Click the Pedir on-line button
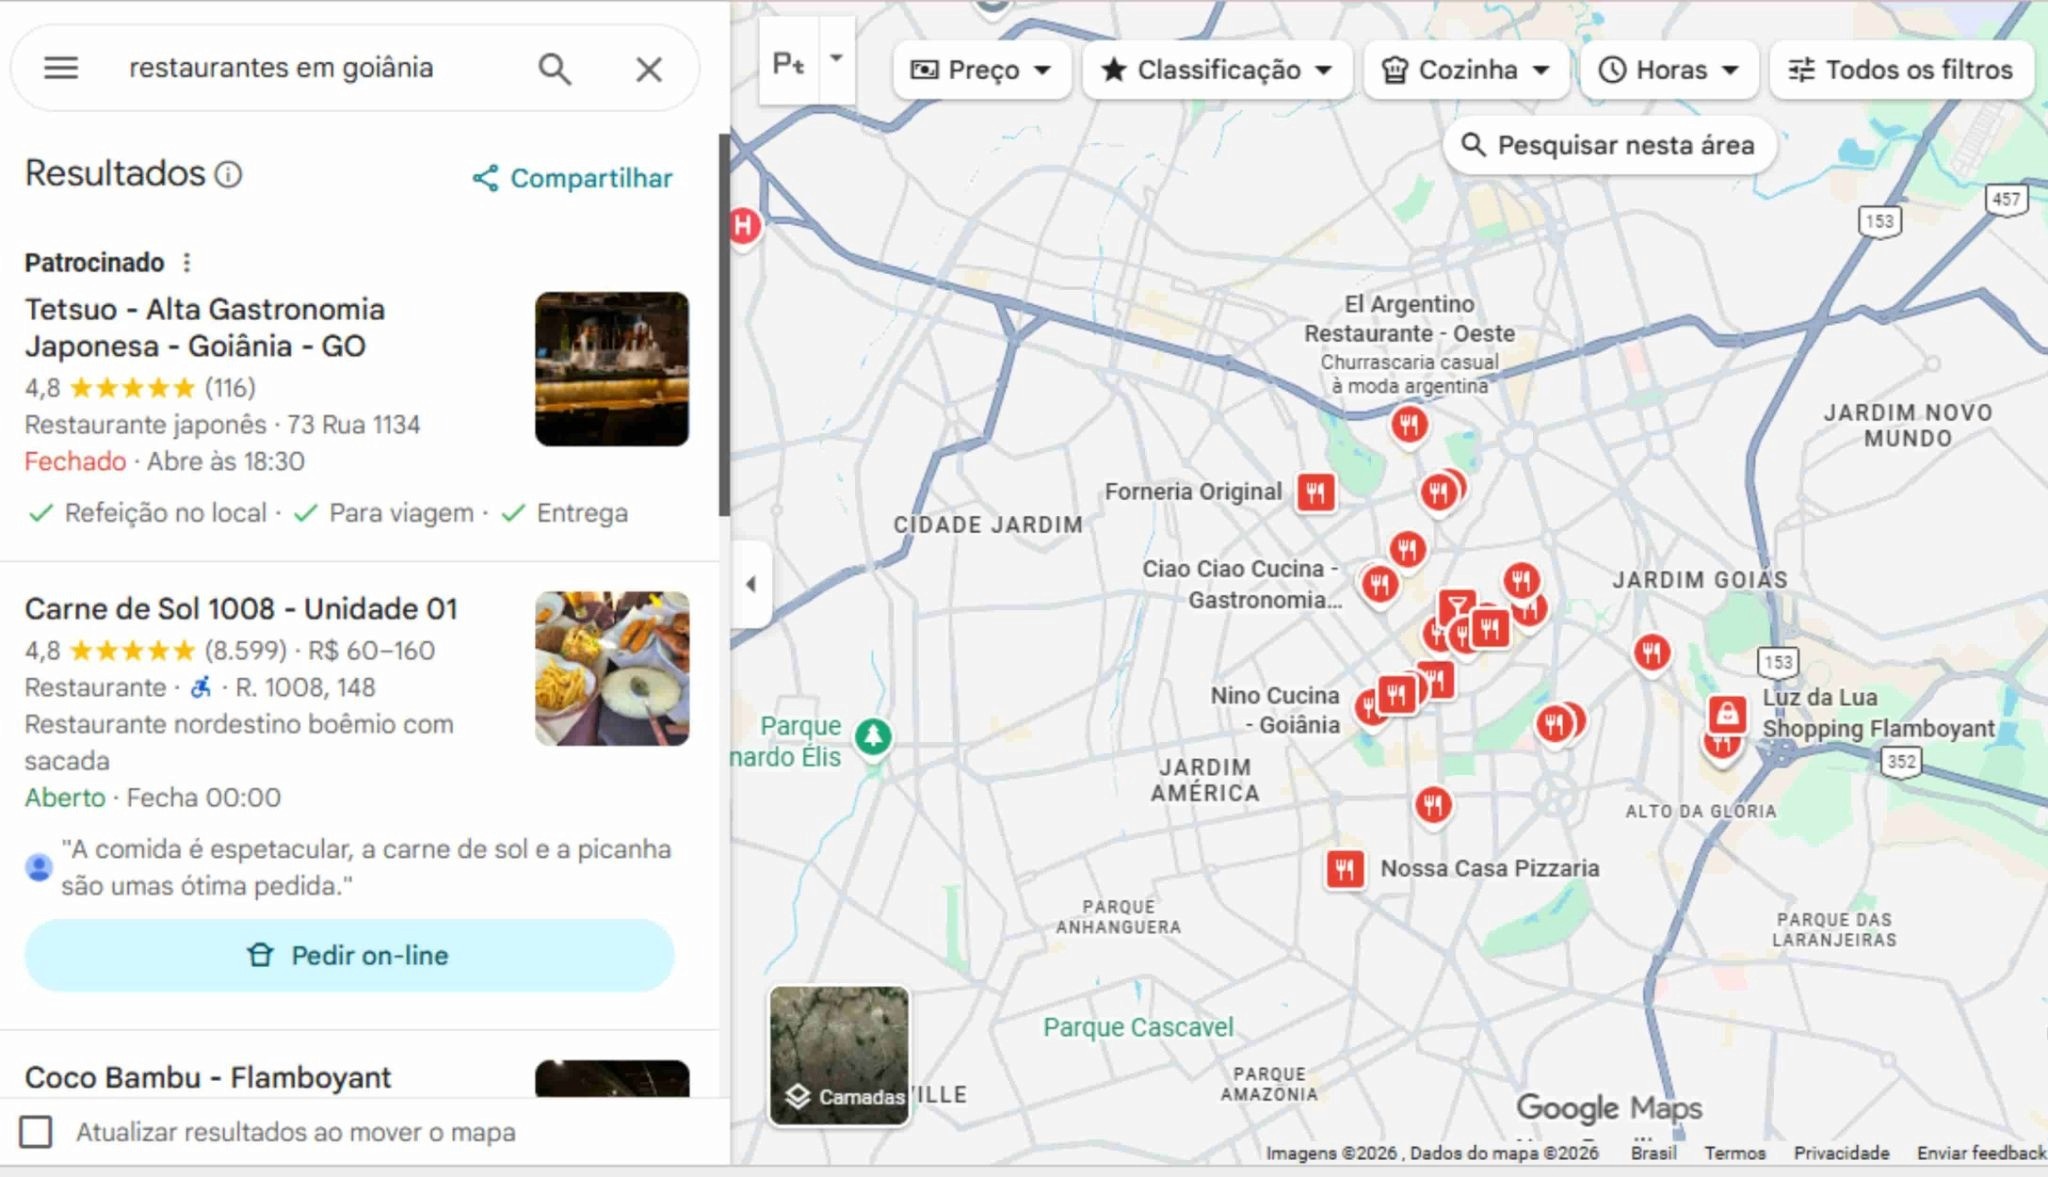Screen dimensions: 2048x1177 click(x=349, y=955)
